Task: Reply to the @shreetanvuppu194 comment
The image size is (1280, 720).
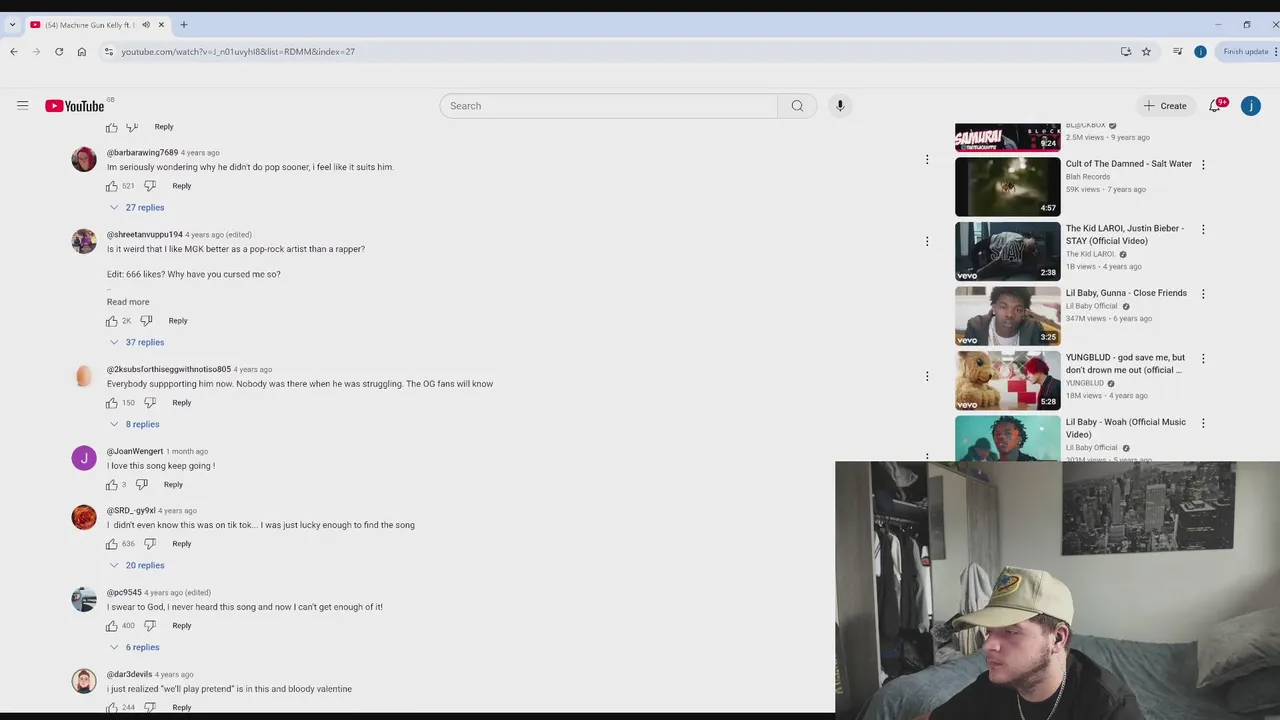Action: [x=178, y=321]
